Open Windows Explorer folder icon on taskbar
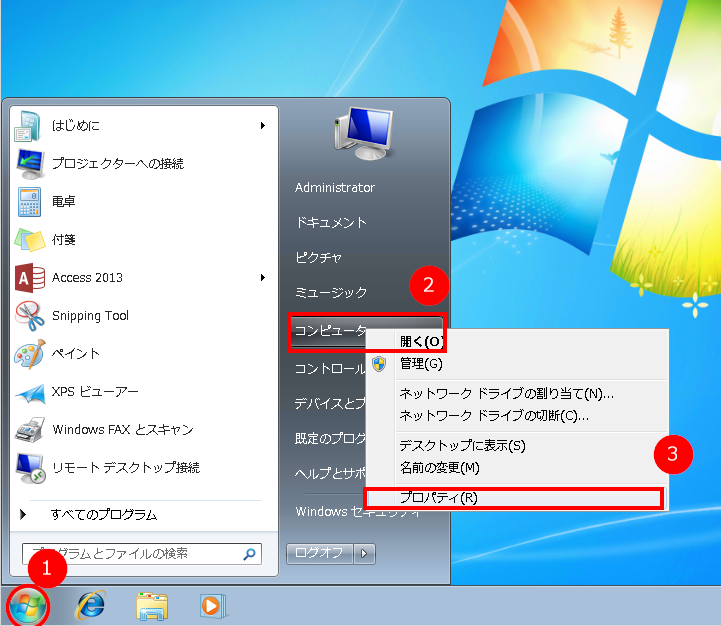721x626 pixels. pos(152,606)
